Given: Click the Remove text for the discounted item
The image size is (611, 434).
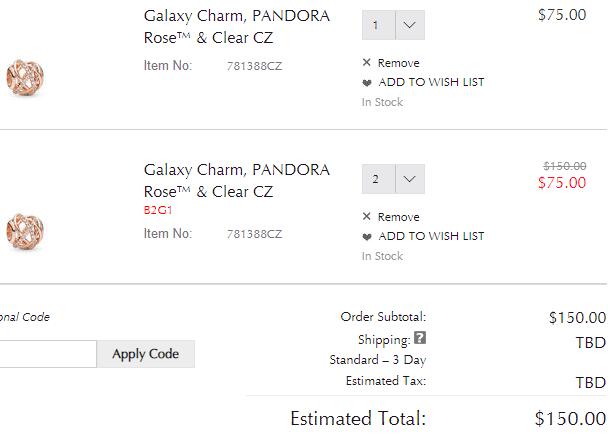Looking at the screenshot, I should (399, 217).
